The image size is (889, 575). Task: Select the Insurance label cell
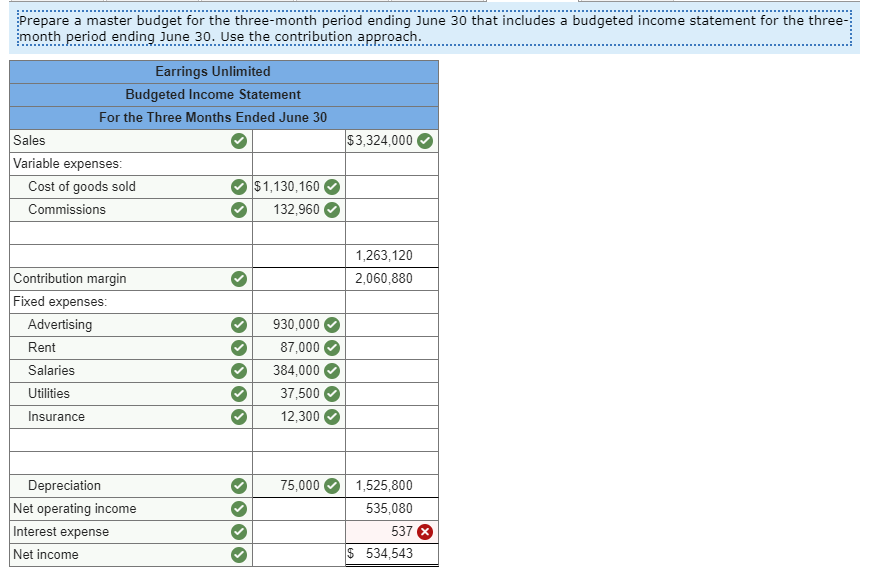[x=131, y=417]
